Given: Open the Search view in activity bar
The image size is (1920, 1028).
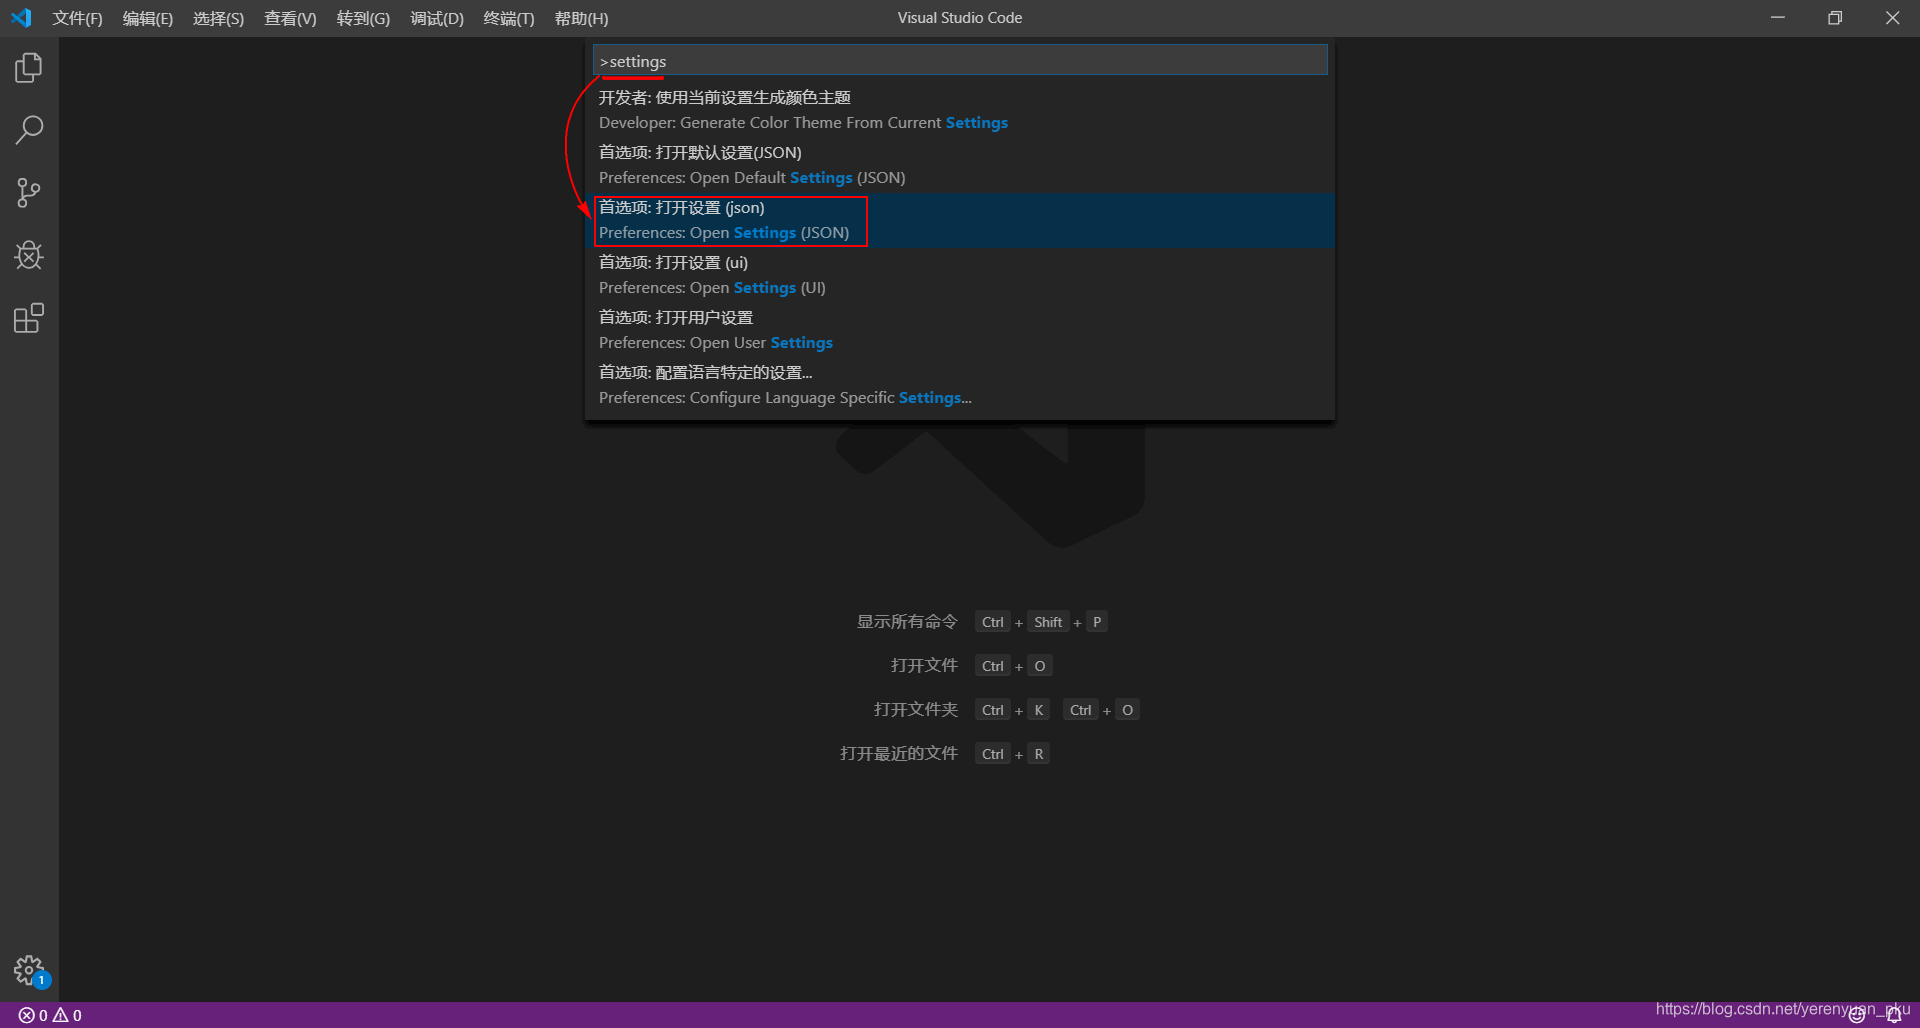Looking at the screenshot, I should pyautogui.click(x=29, y=130).
